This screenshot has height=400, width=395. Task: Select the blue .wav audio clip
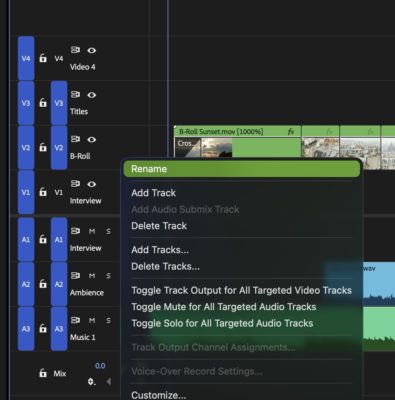click(x=378, y=283)
